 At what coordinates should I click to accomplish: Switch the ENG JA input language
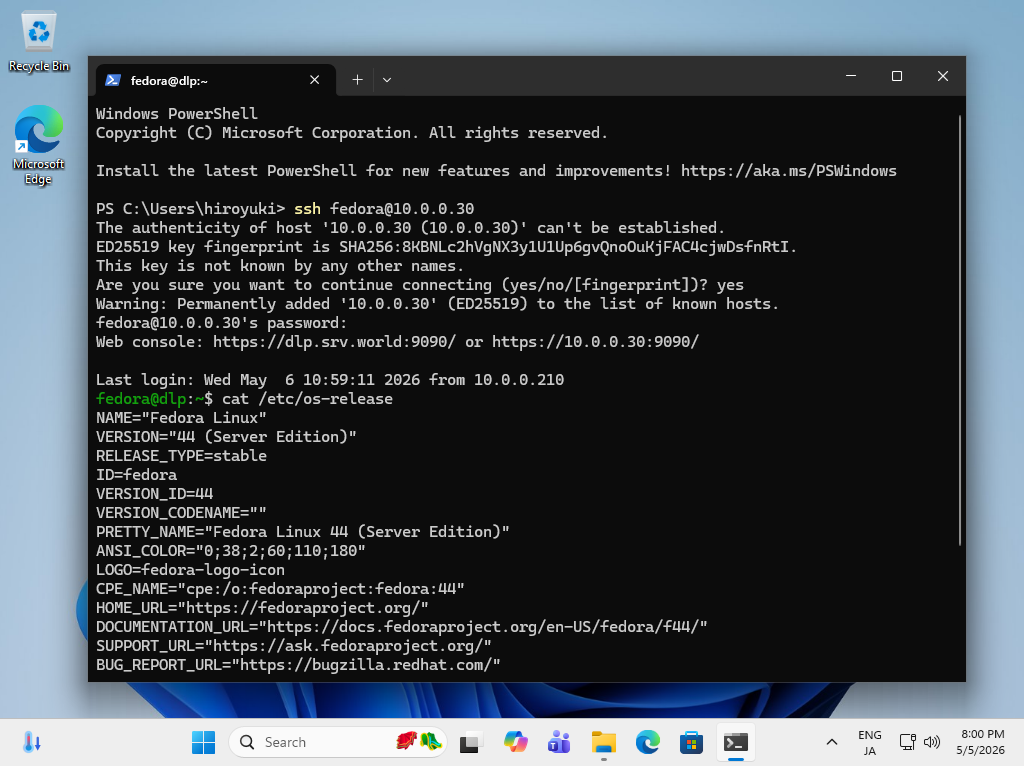[x=869, y=742]
